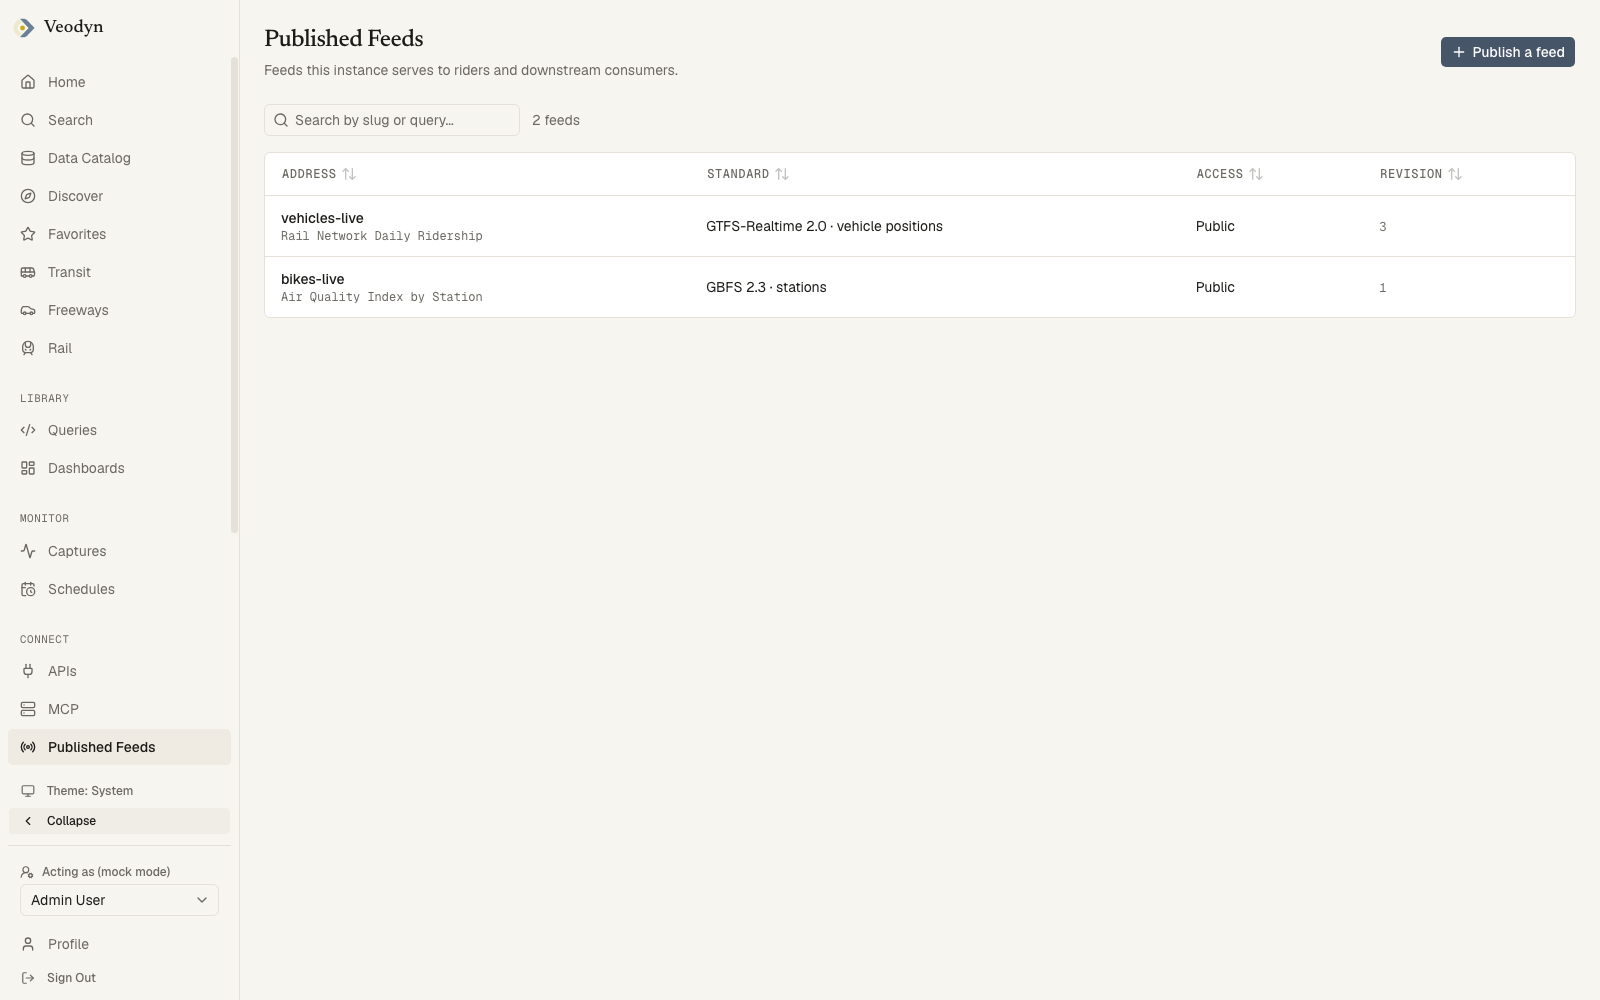Click revision number 3
The height and width of the screenshot is (1000, 1600).
(x=1383, y=227)
